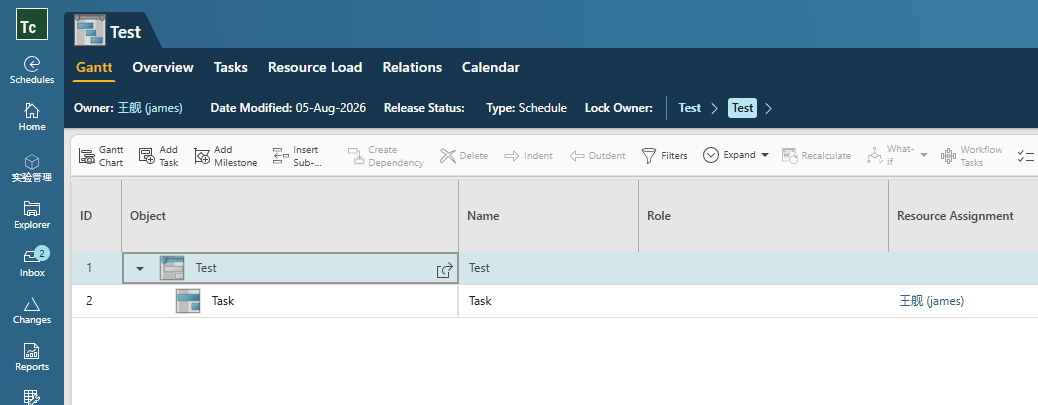Click Add Milestone in toolbar
The width and height of the screenshot is (1038, 405).
coord(225,156)
